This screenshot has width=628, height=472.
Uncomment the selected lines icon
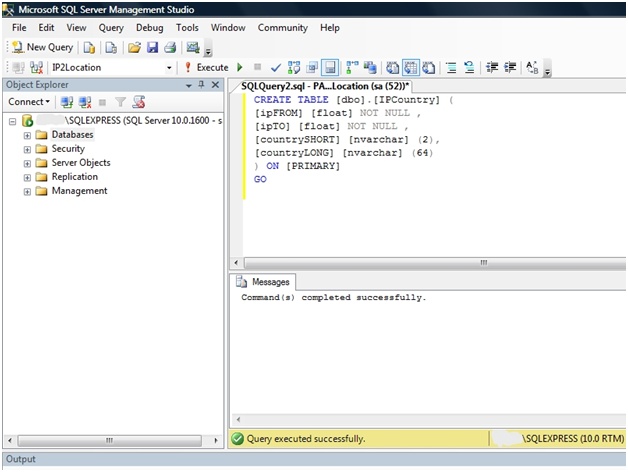pos(469,67)
